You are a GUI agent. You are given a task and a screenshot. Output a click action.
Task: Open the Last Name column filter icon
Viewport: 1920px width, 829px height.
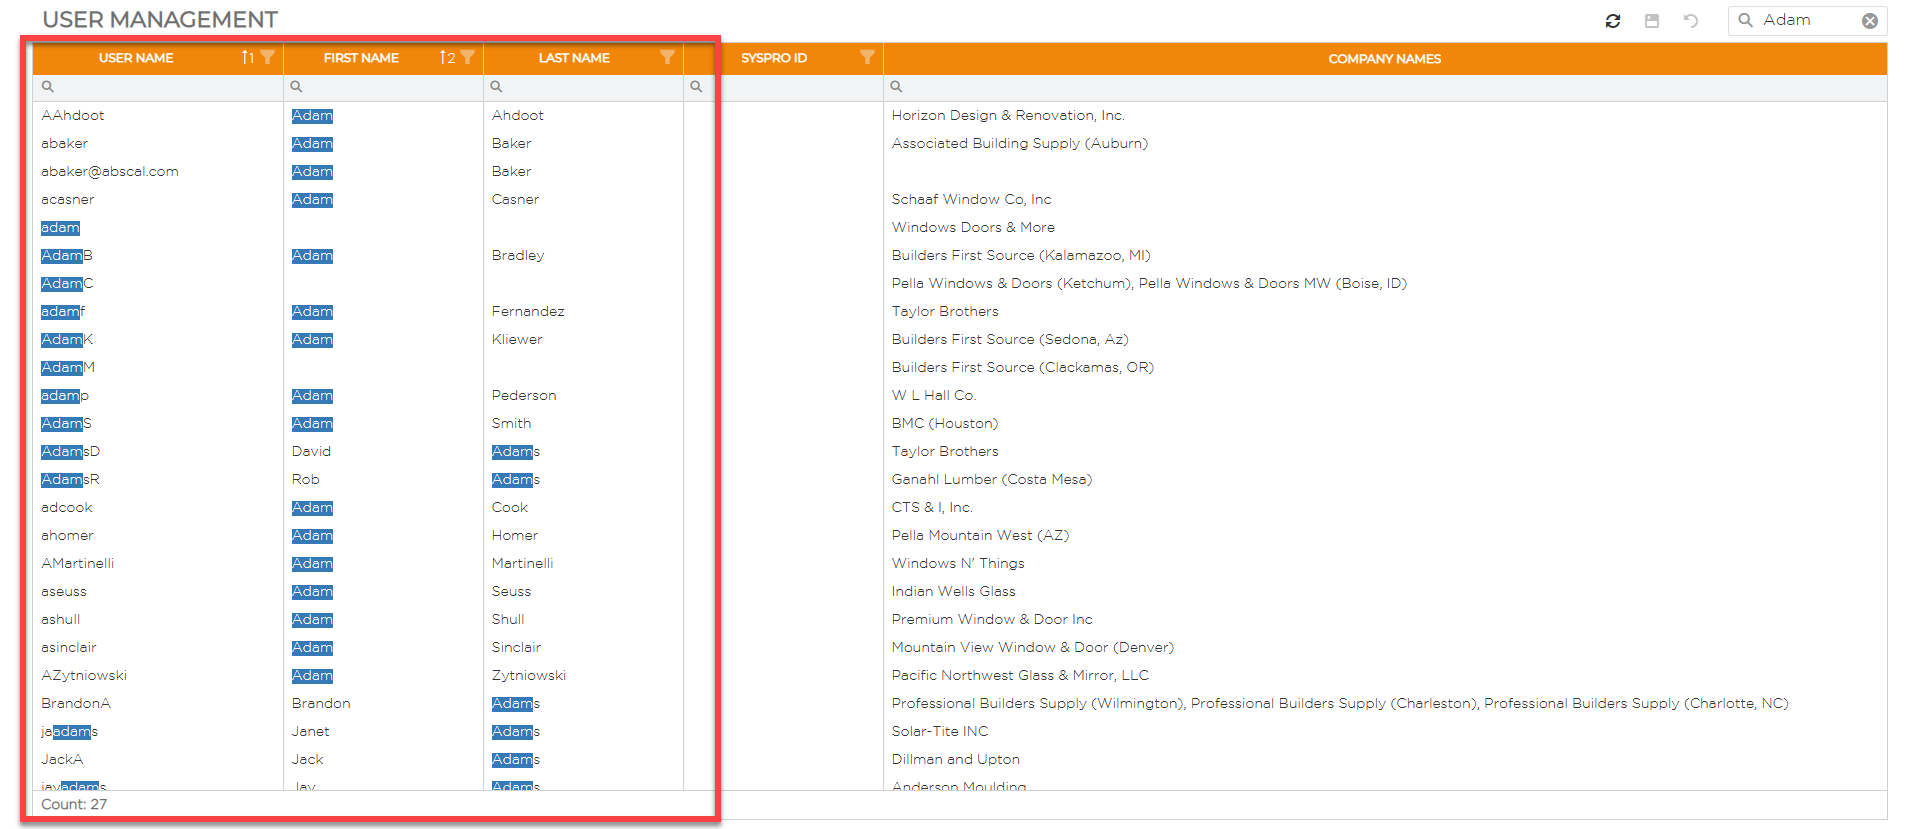coord(667,57)
